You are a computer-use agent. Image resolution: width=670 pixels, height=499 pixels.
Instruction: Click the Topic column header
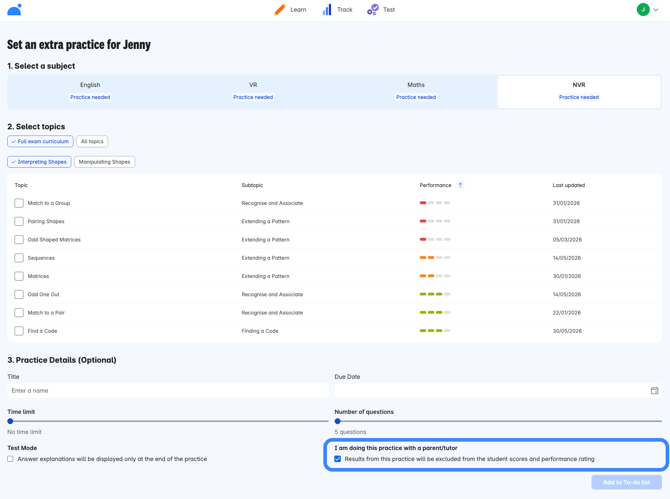pos(21,185)
